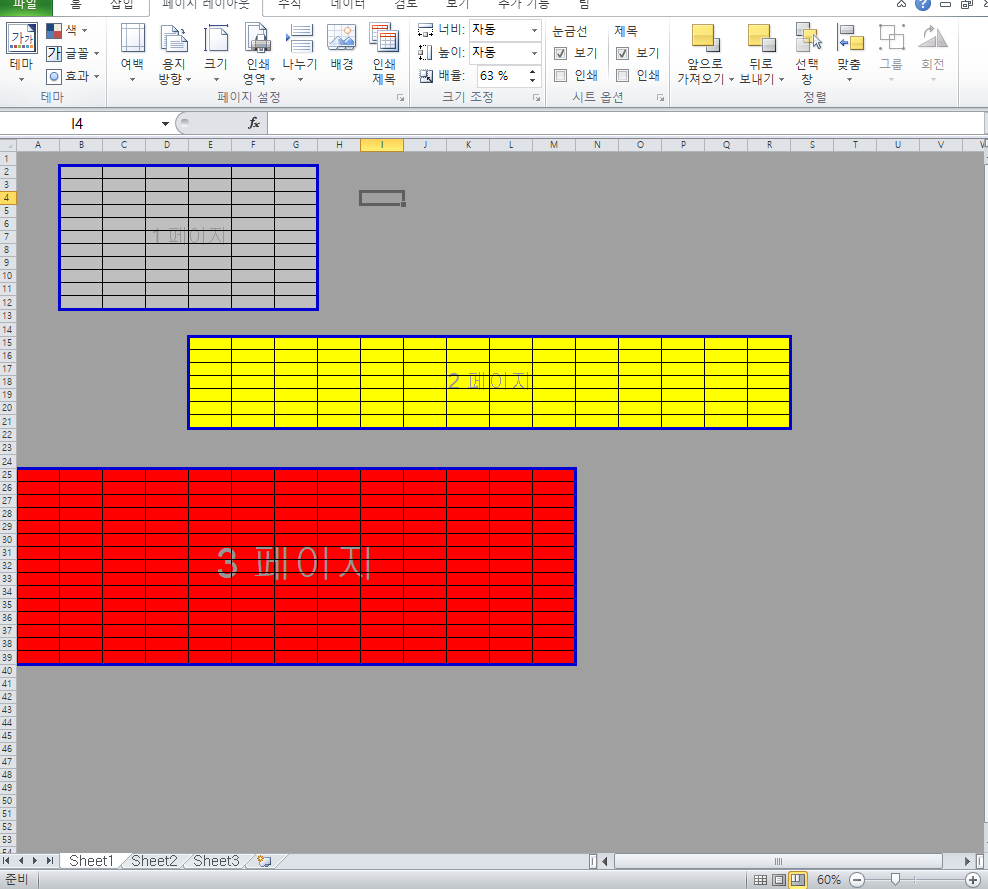Open the 색 theme colors menu

click(x=67, y=30)
